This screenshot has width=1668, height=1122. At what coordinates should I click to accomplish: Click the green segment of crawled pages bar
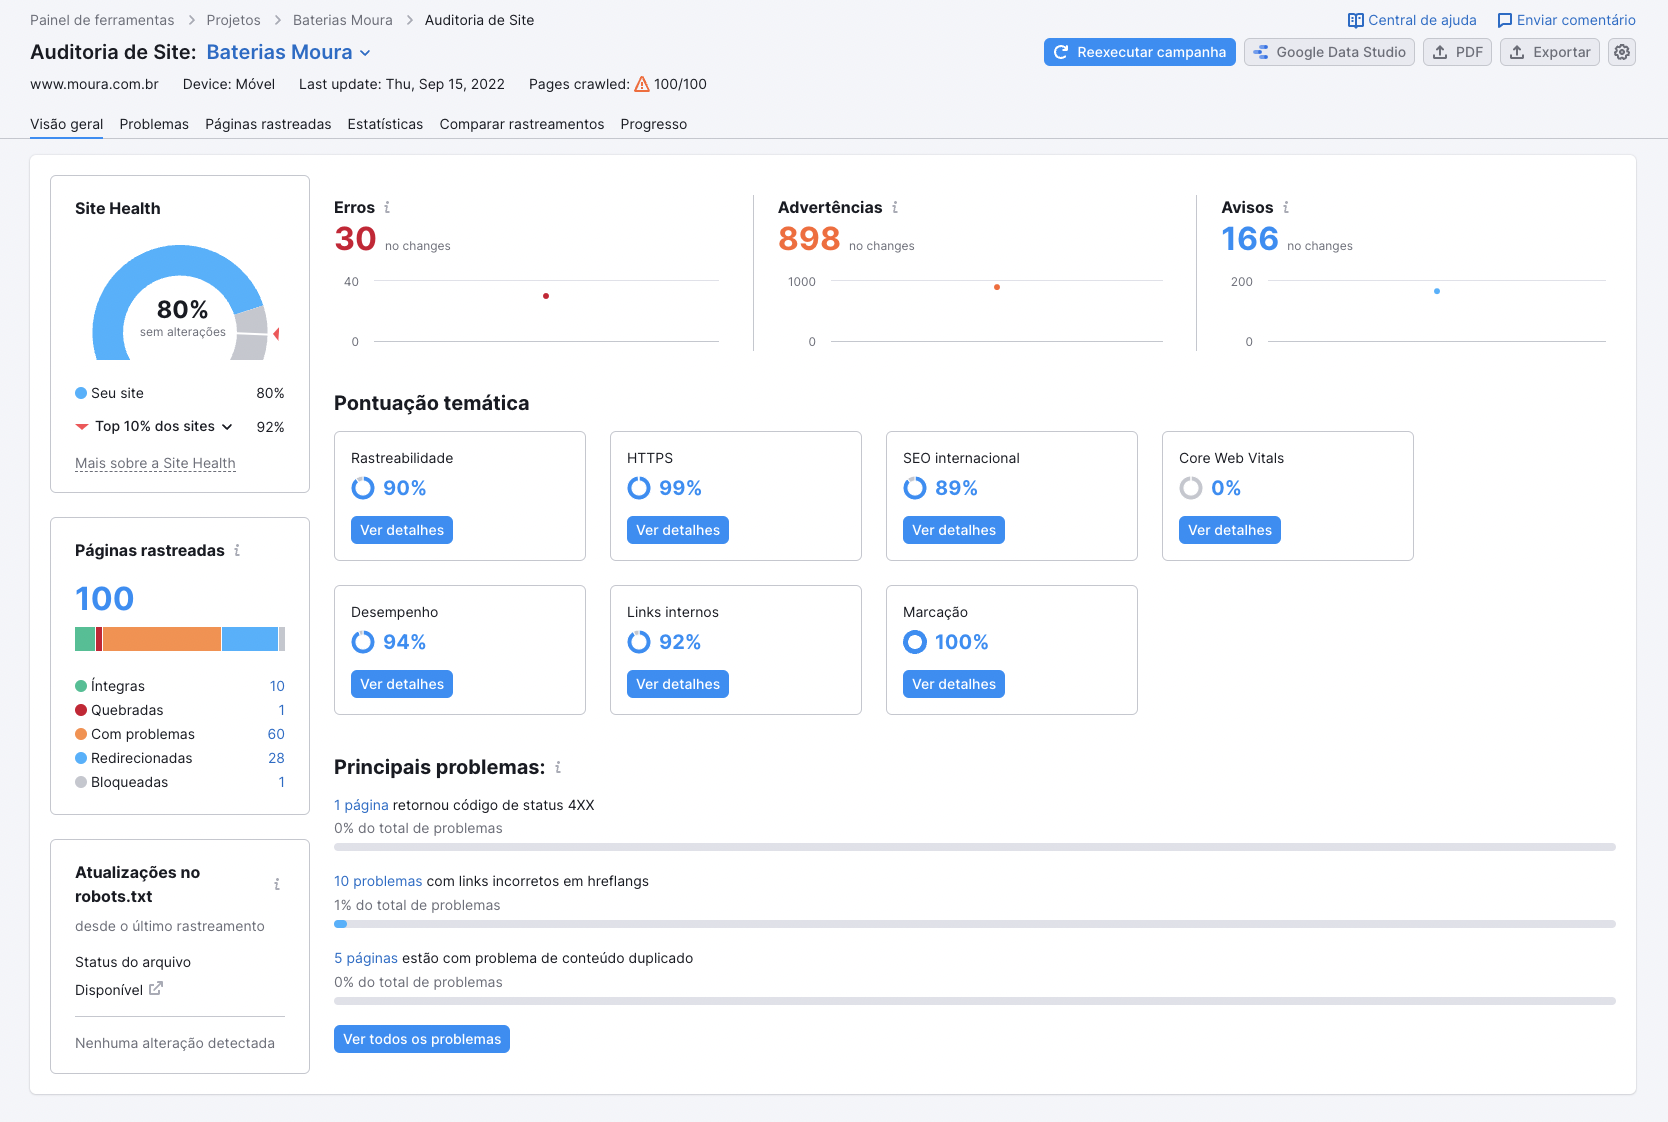[x=85, y=639]
